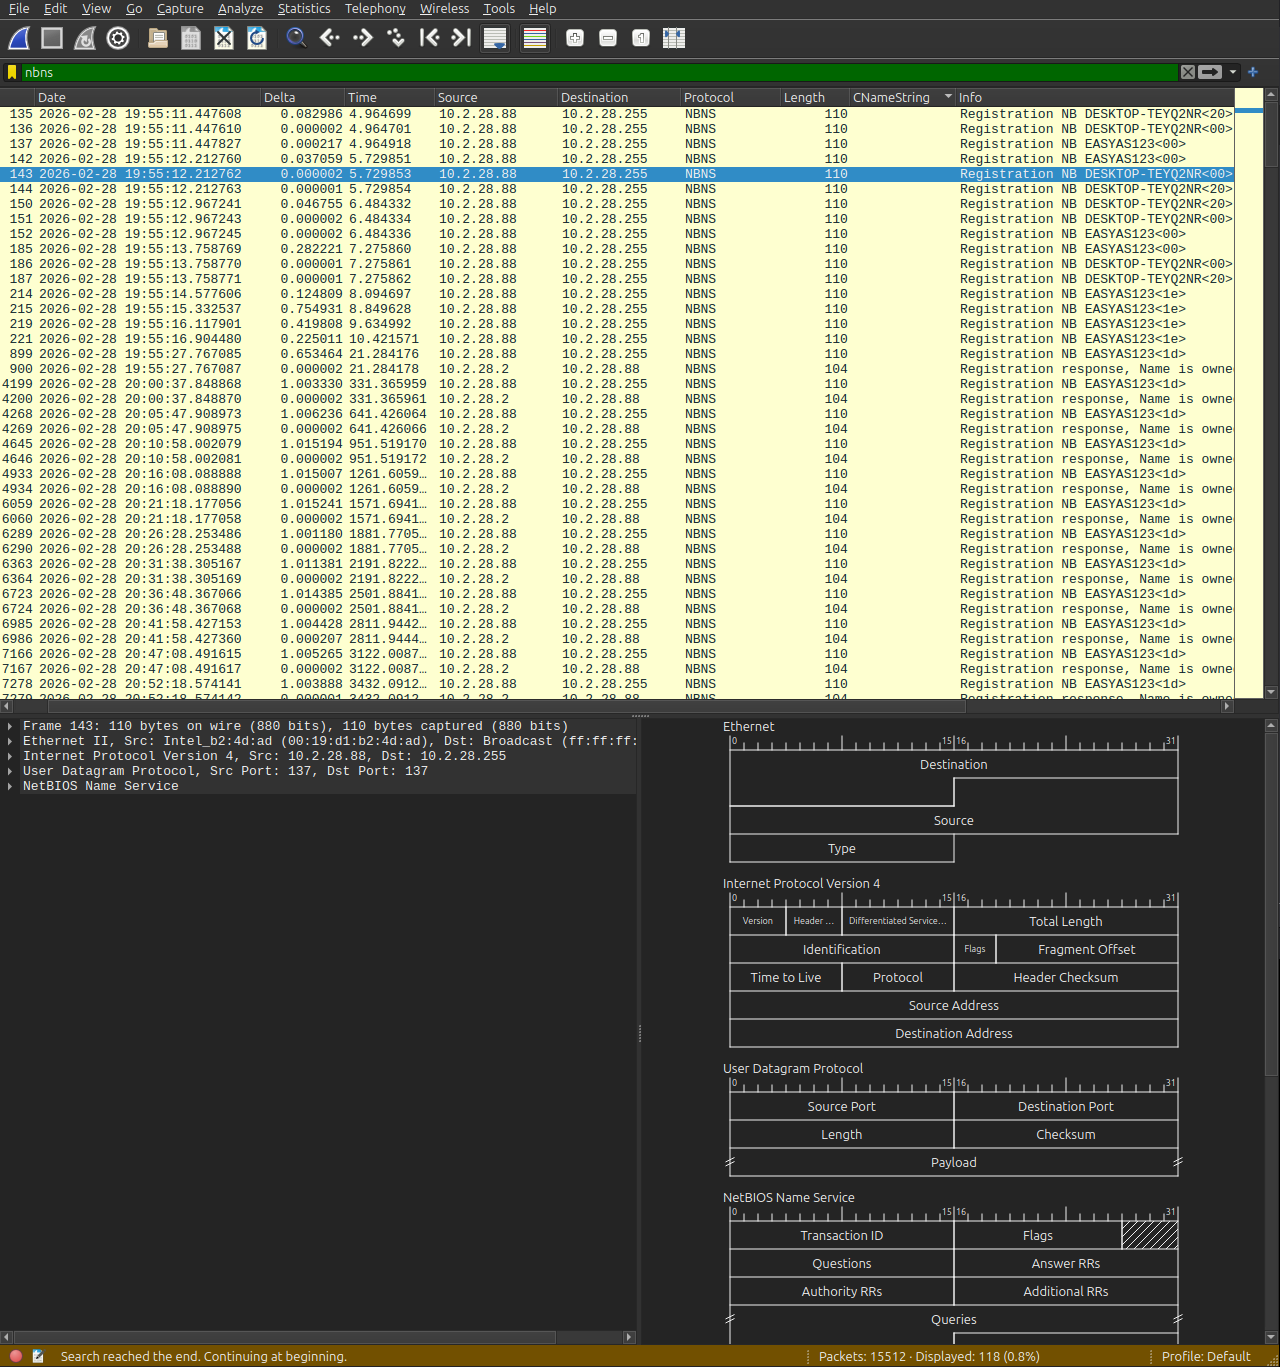Open the Tools menu
Image resolution: width=1280 pixels, height=1367 pixels.
[499, 9]
